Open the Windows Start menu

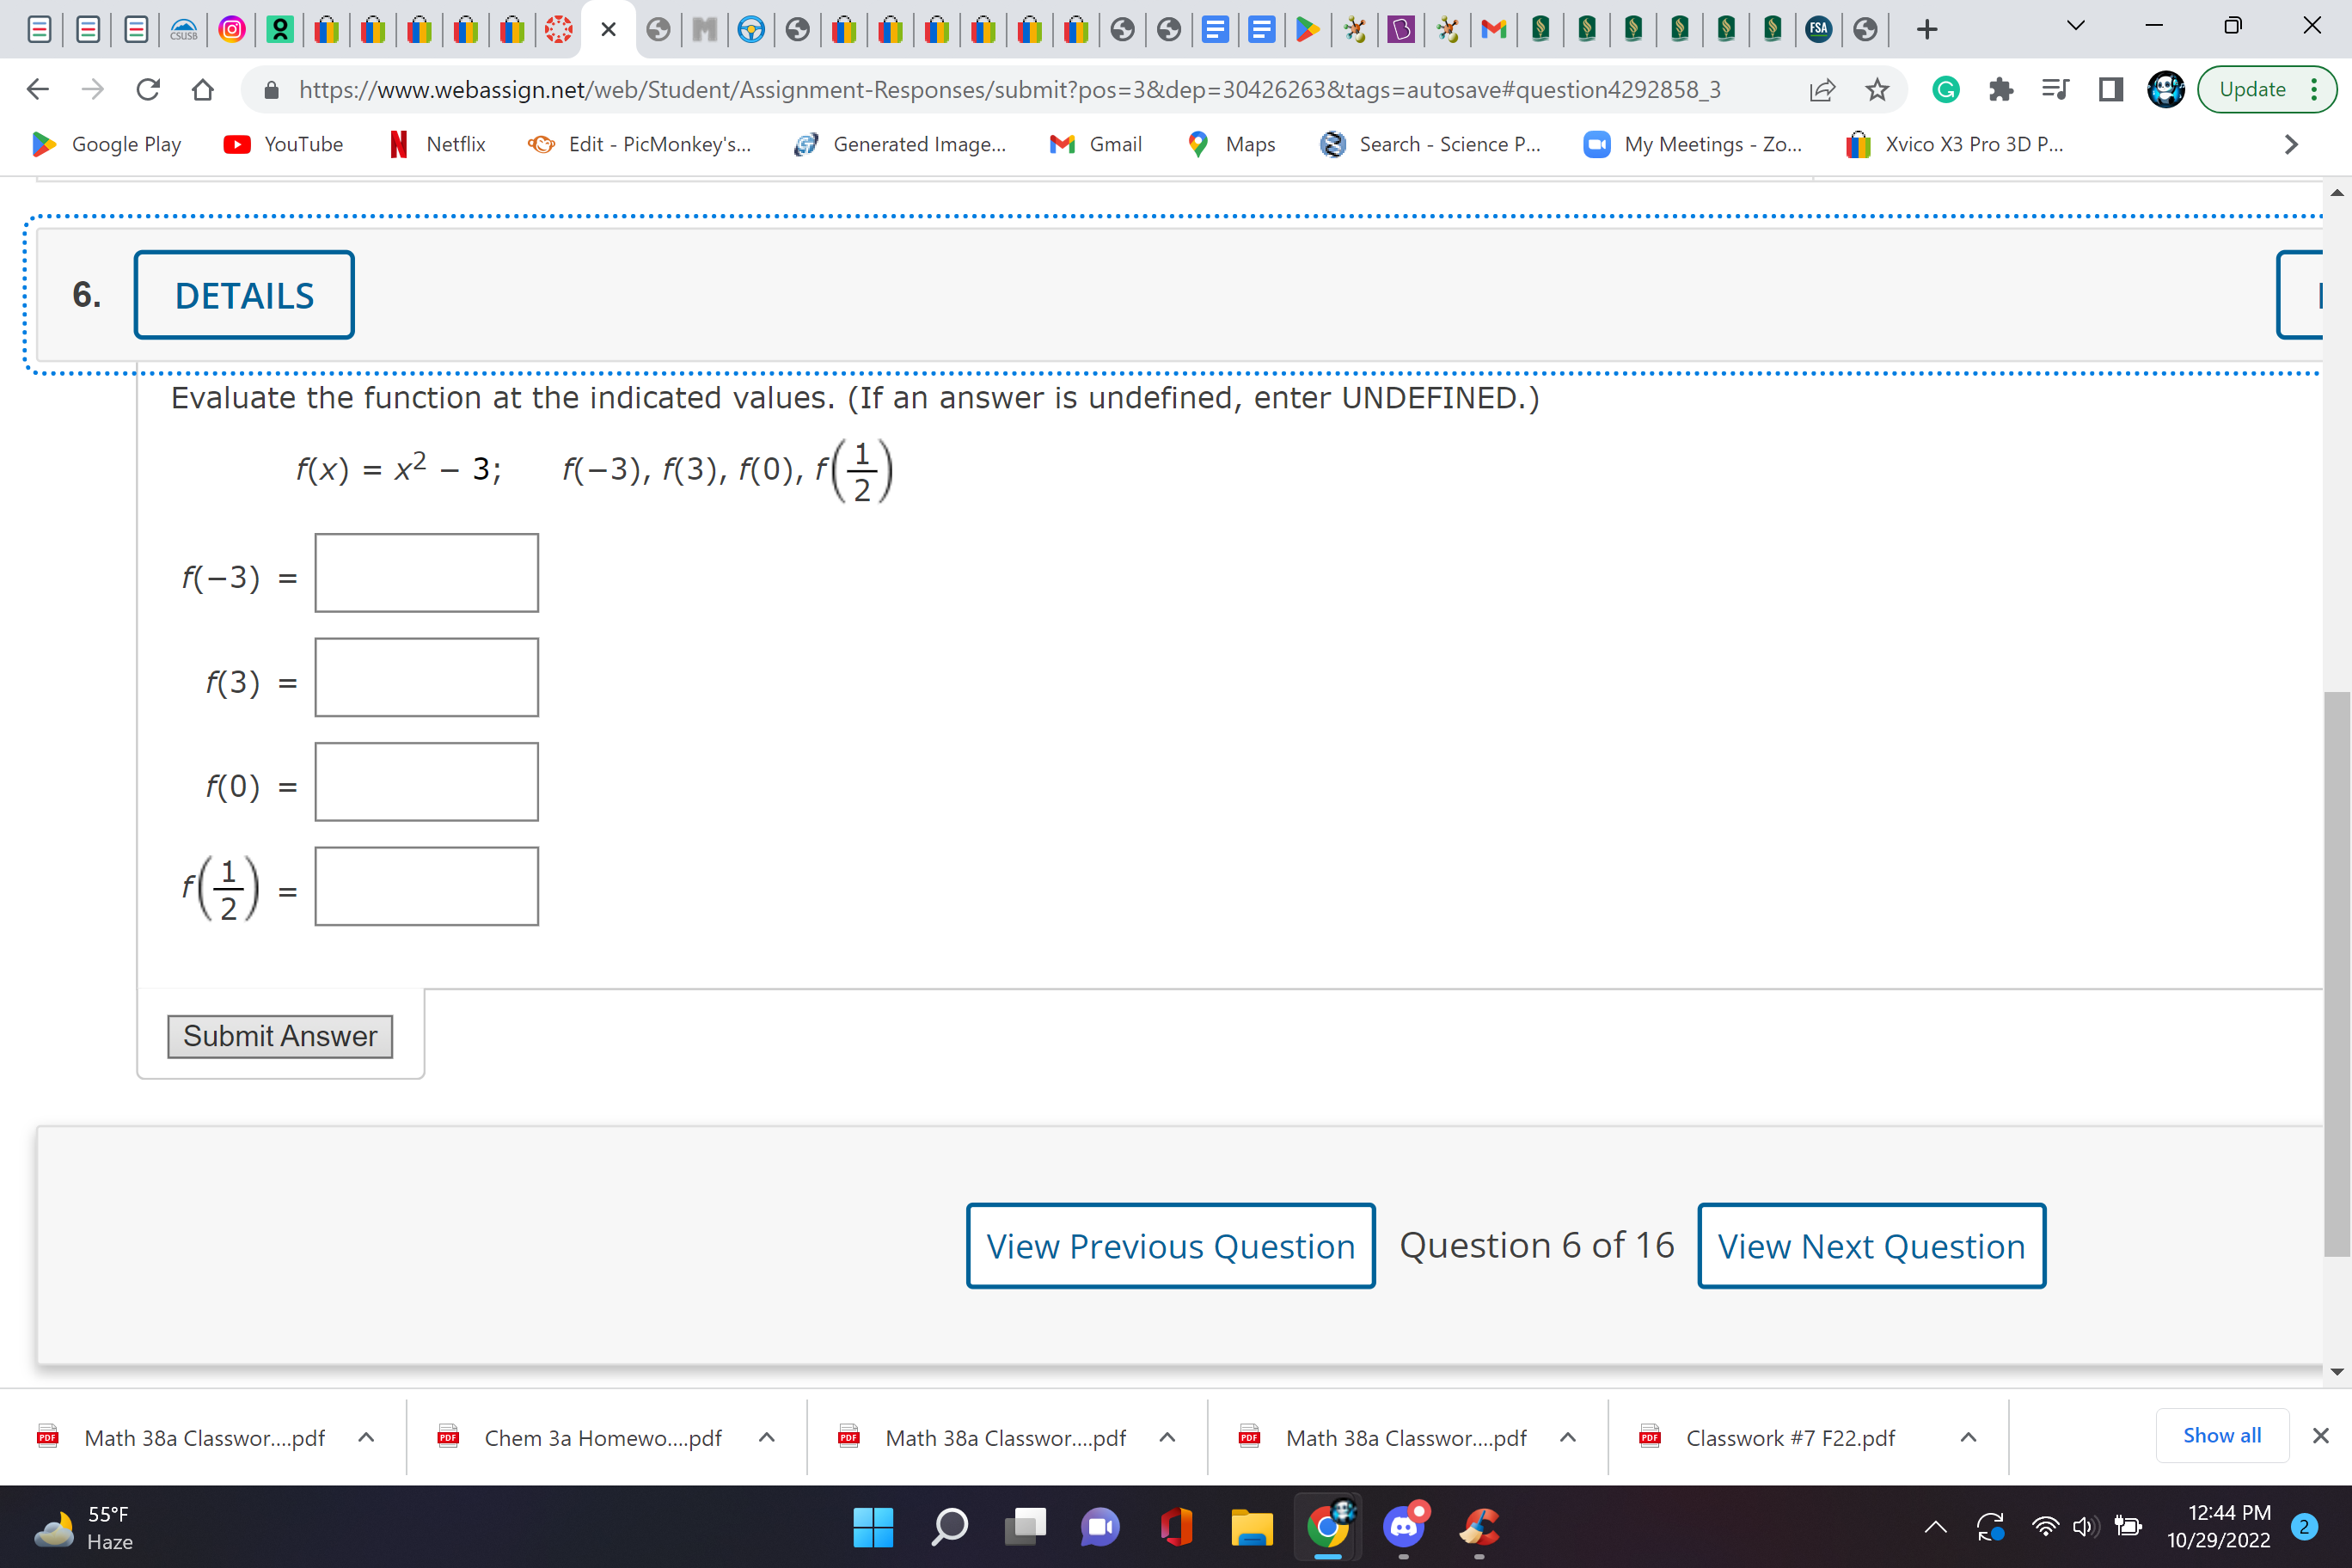click(873, 1527)
